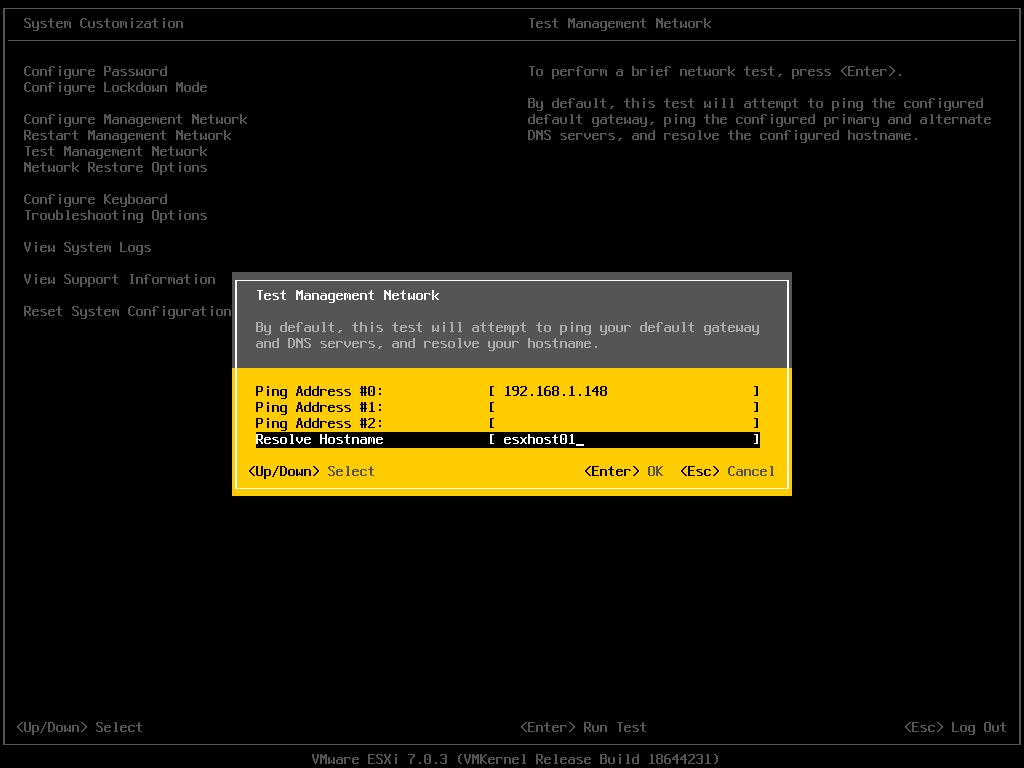This screenshot has width=1024, height=768.
Task: Open Network Restore Options
Action: pyautogui.click(x=116, y=167)
